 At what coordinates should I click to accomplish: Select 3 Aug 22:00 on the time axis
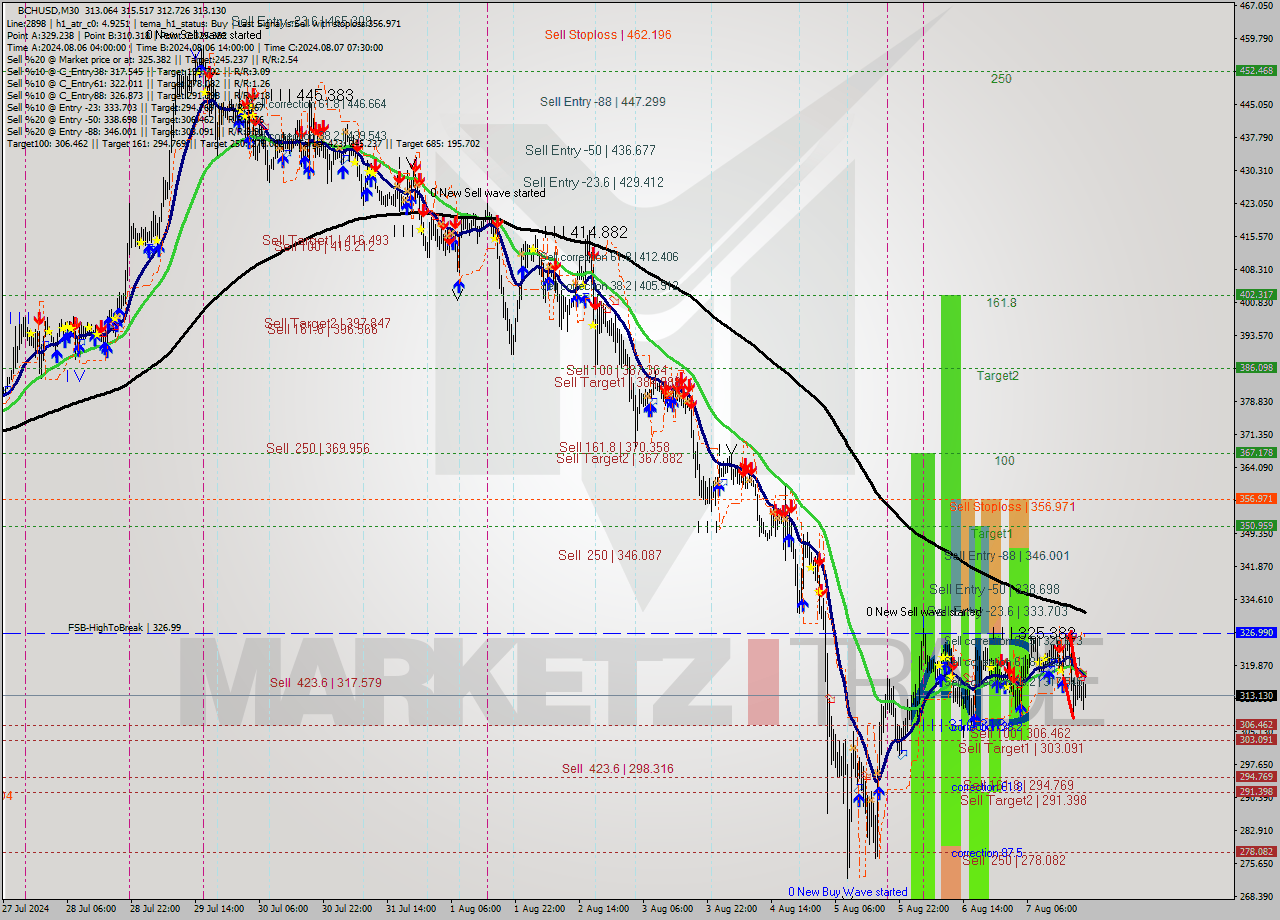731,910
